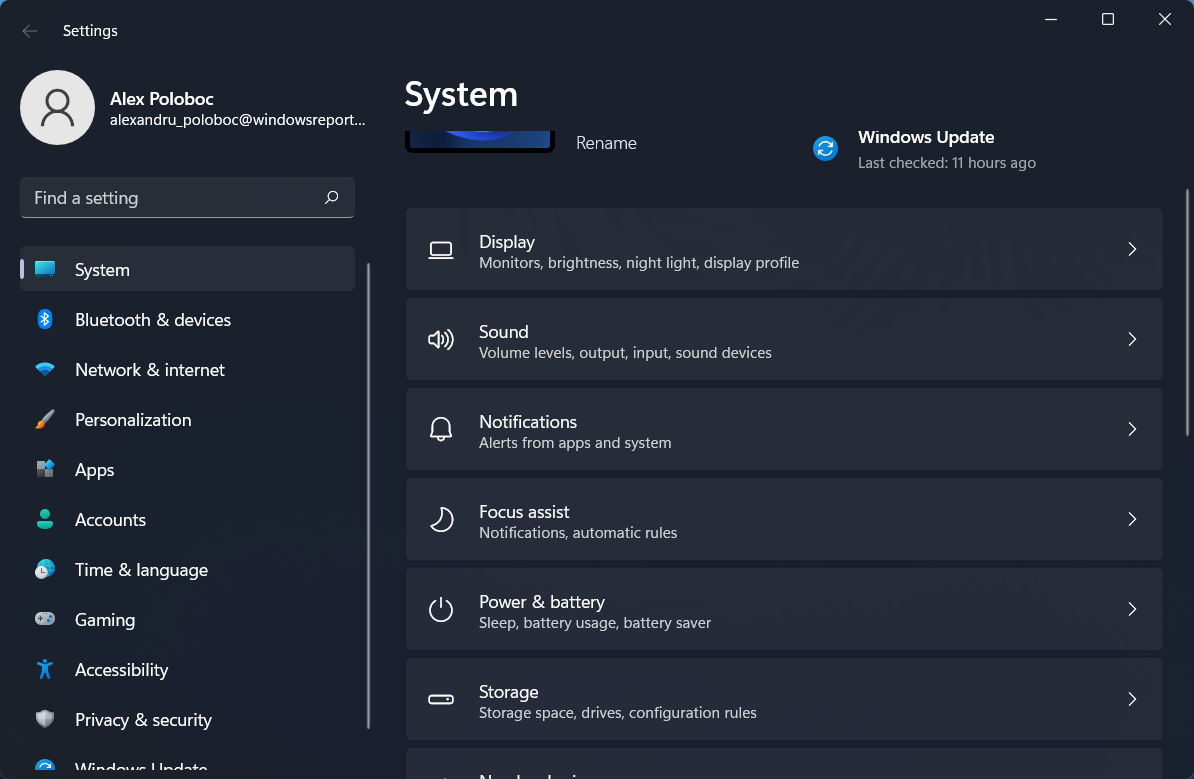Click the Bluetooth icon in sidebar
This screenshot has width=1194, height=779.
45,320
